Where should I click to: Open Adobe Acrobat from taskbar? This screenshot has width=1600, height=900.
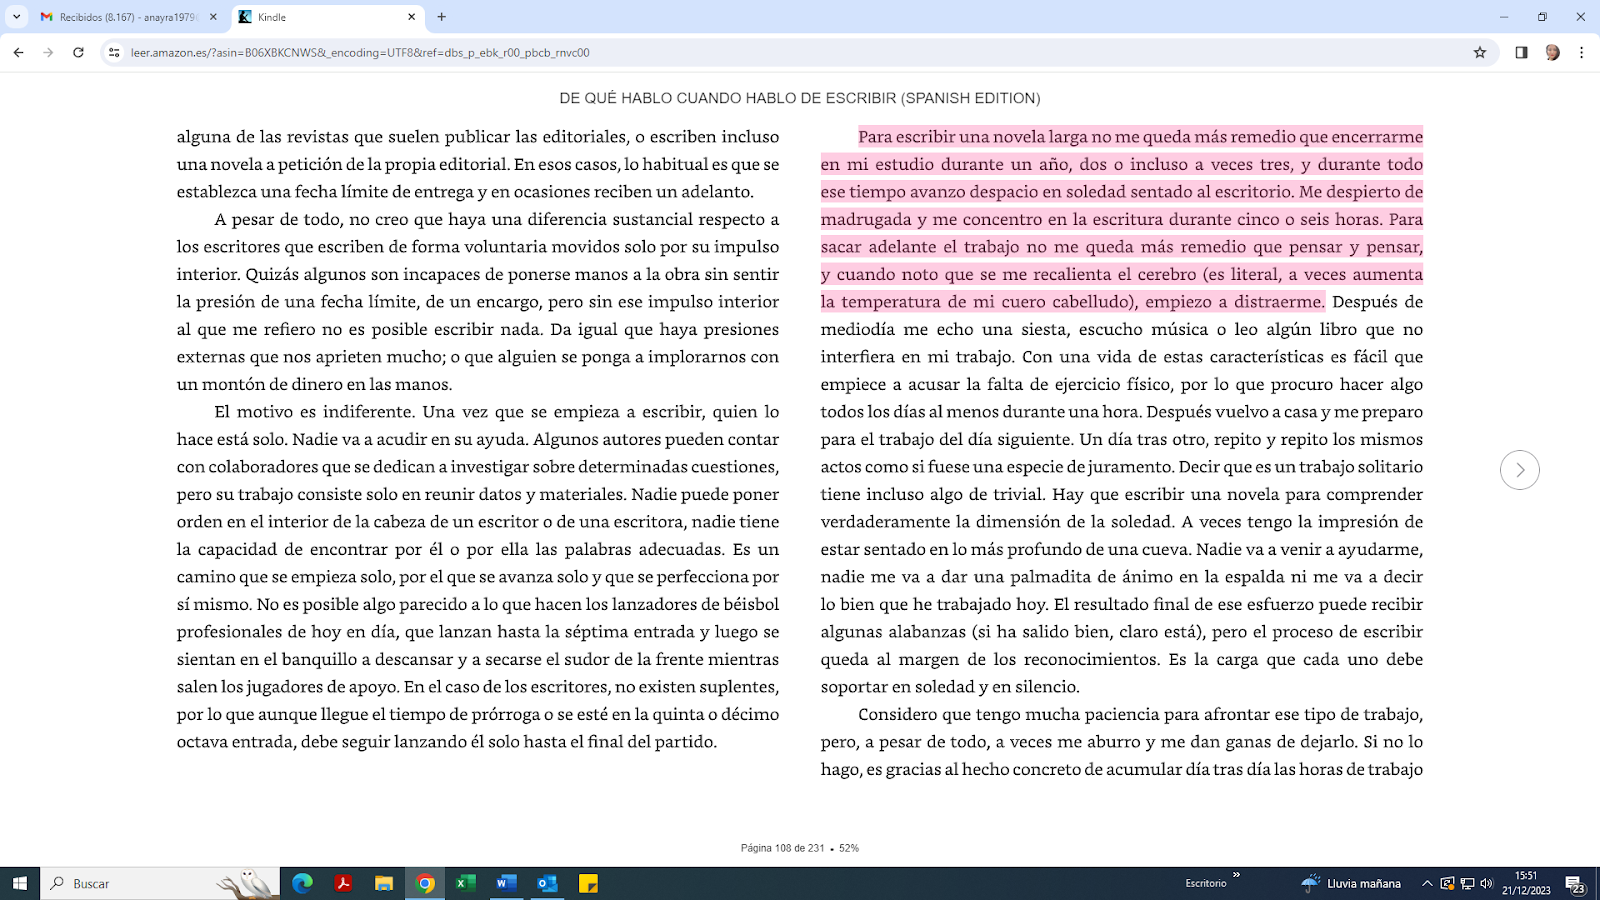point(343,883)
